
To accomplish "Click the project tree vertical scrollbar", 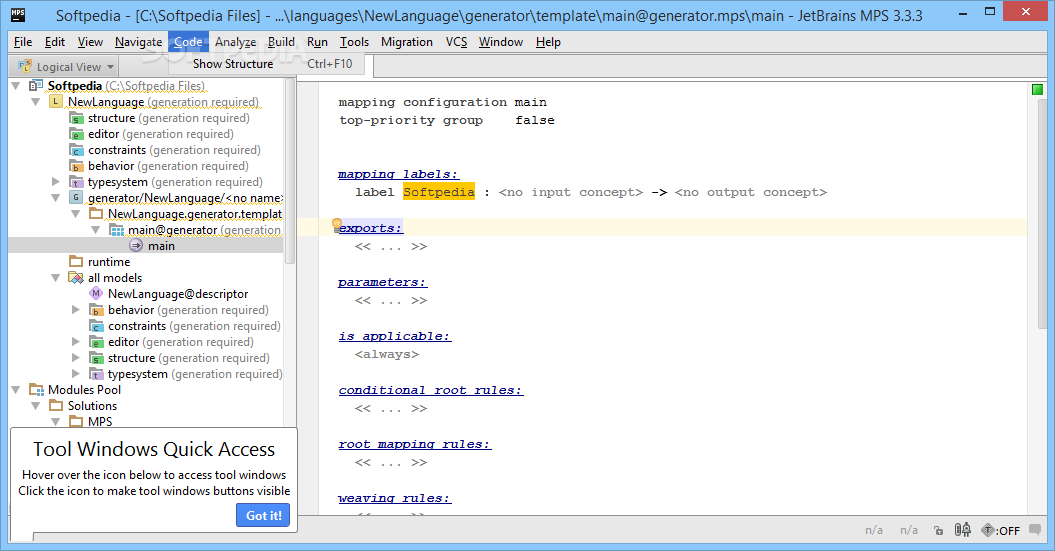I will point(290,172).
